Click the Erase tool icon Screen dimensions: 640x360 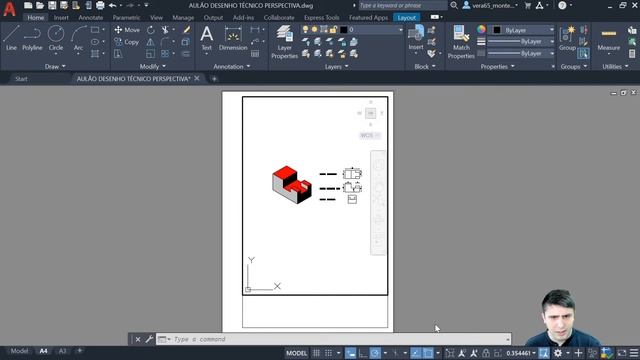coord(187,30)
